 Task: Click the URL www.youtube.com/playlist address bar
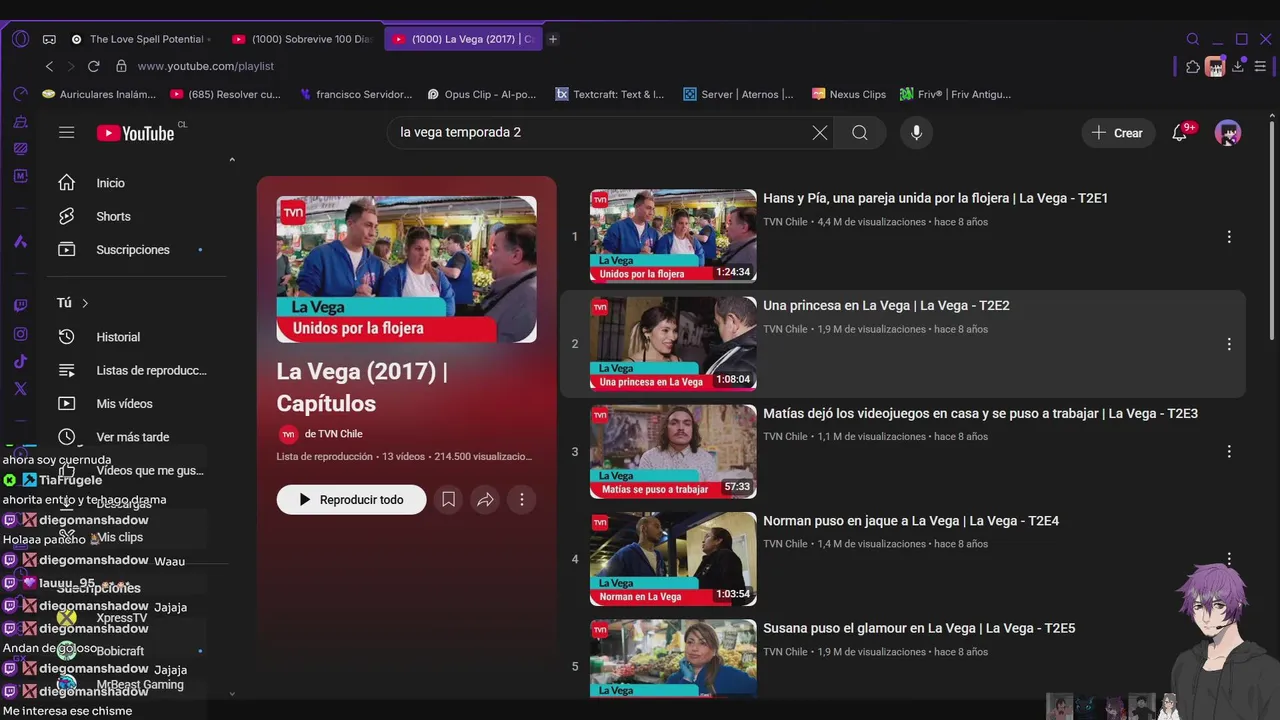pos(205,66)
